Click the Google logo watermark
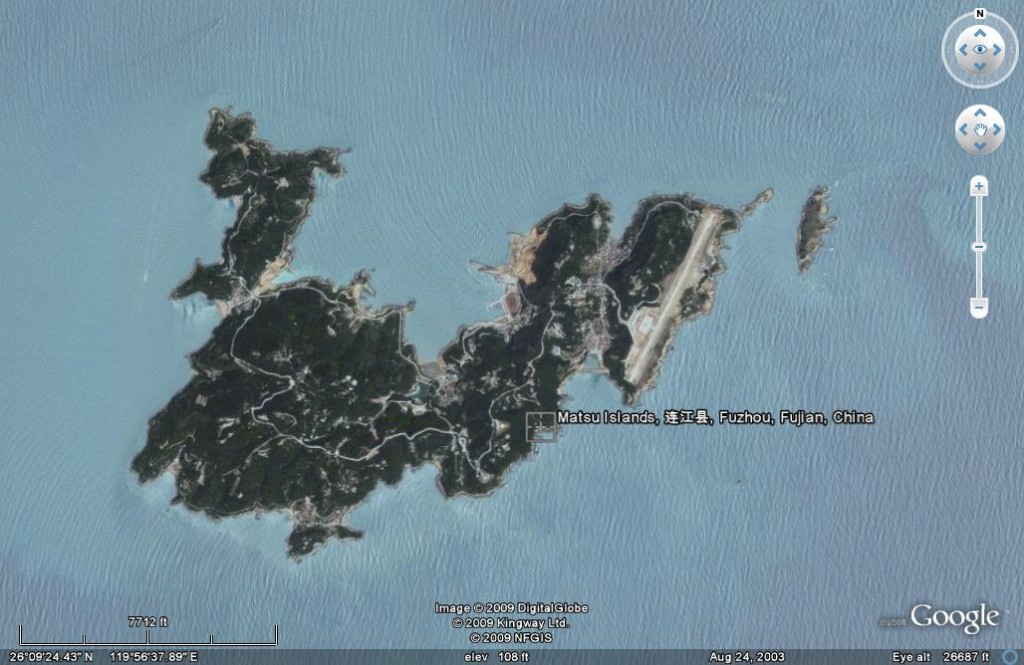1024x665 pixels. point(953,618)
